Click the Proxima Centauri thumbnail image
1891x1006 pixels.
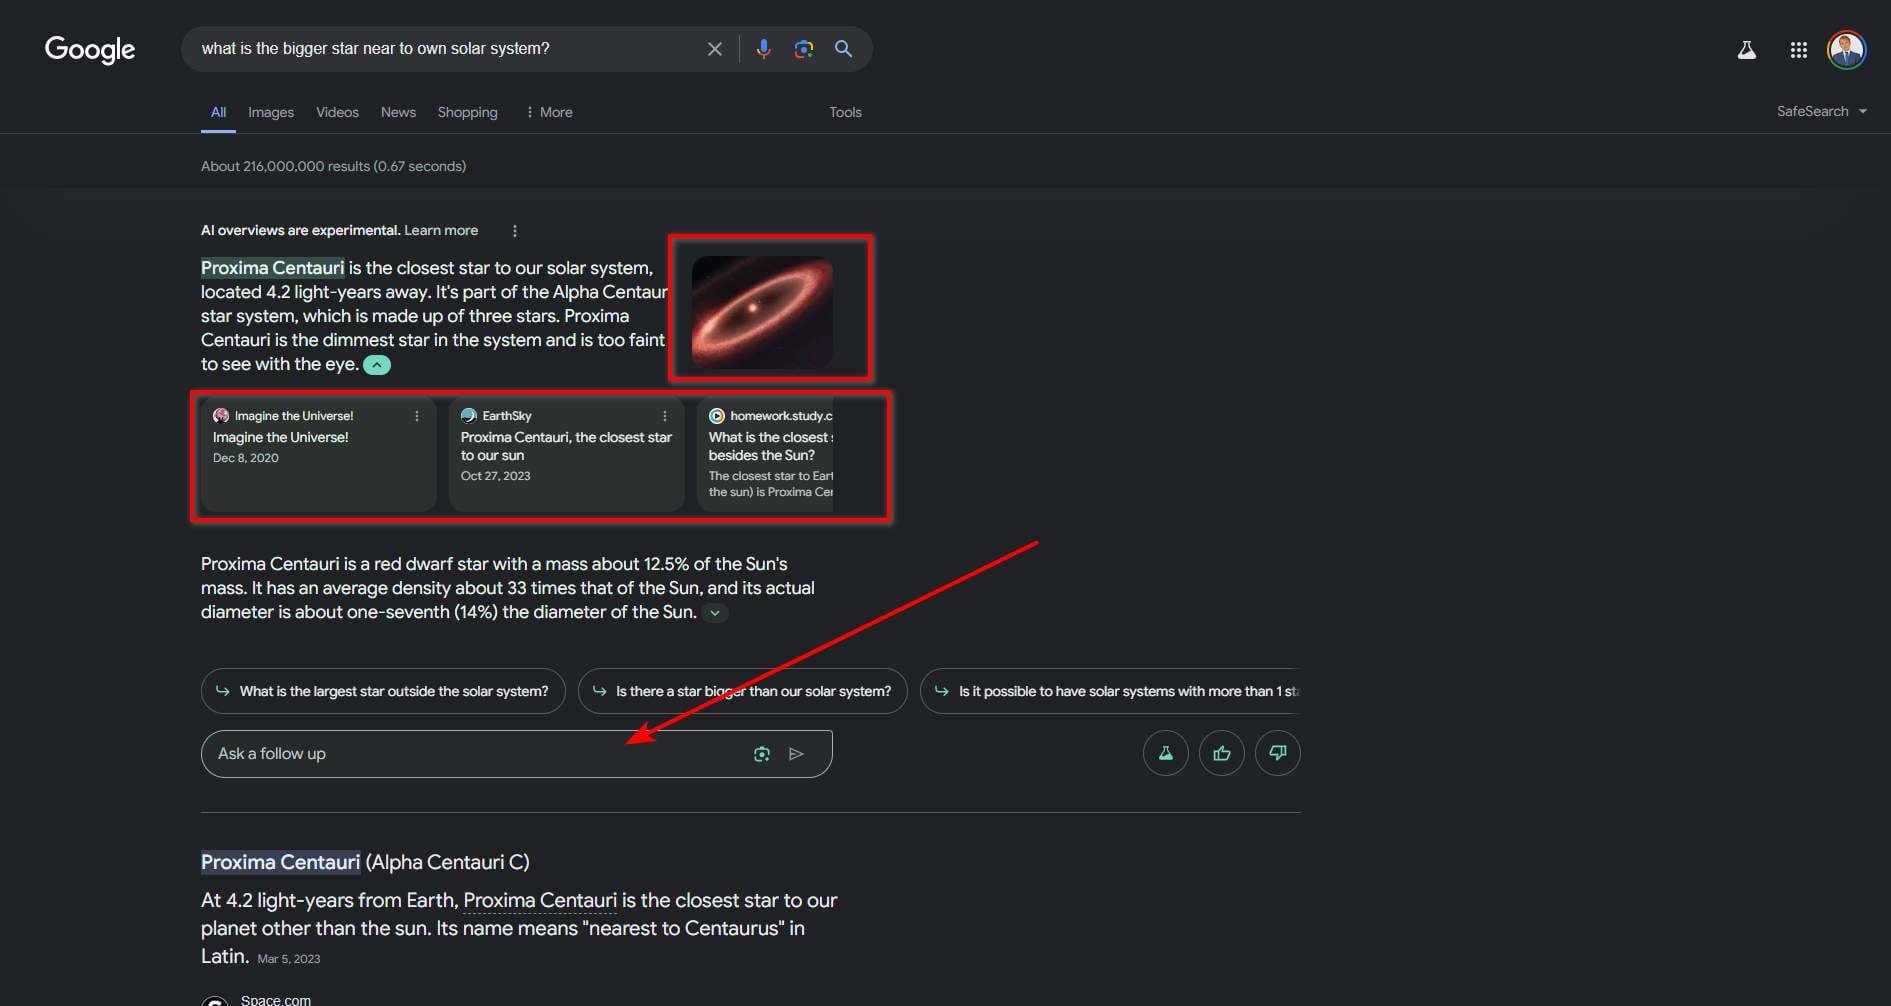click(x=762, y=311)
